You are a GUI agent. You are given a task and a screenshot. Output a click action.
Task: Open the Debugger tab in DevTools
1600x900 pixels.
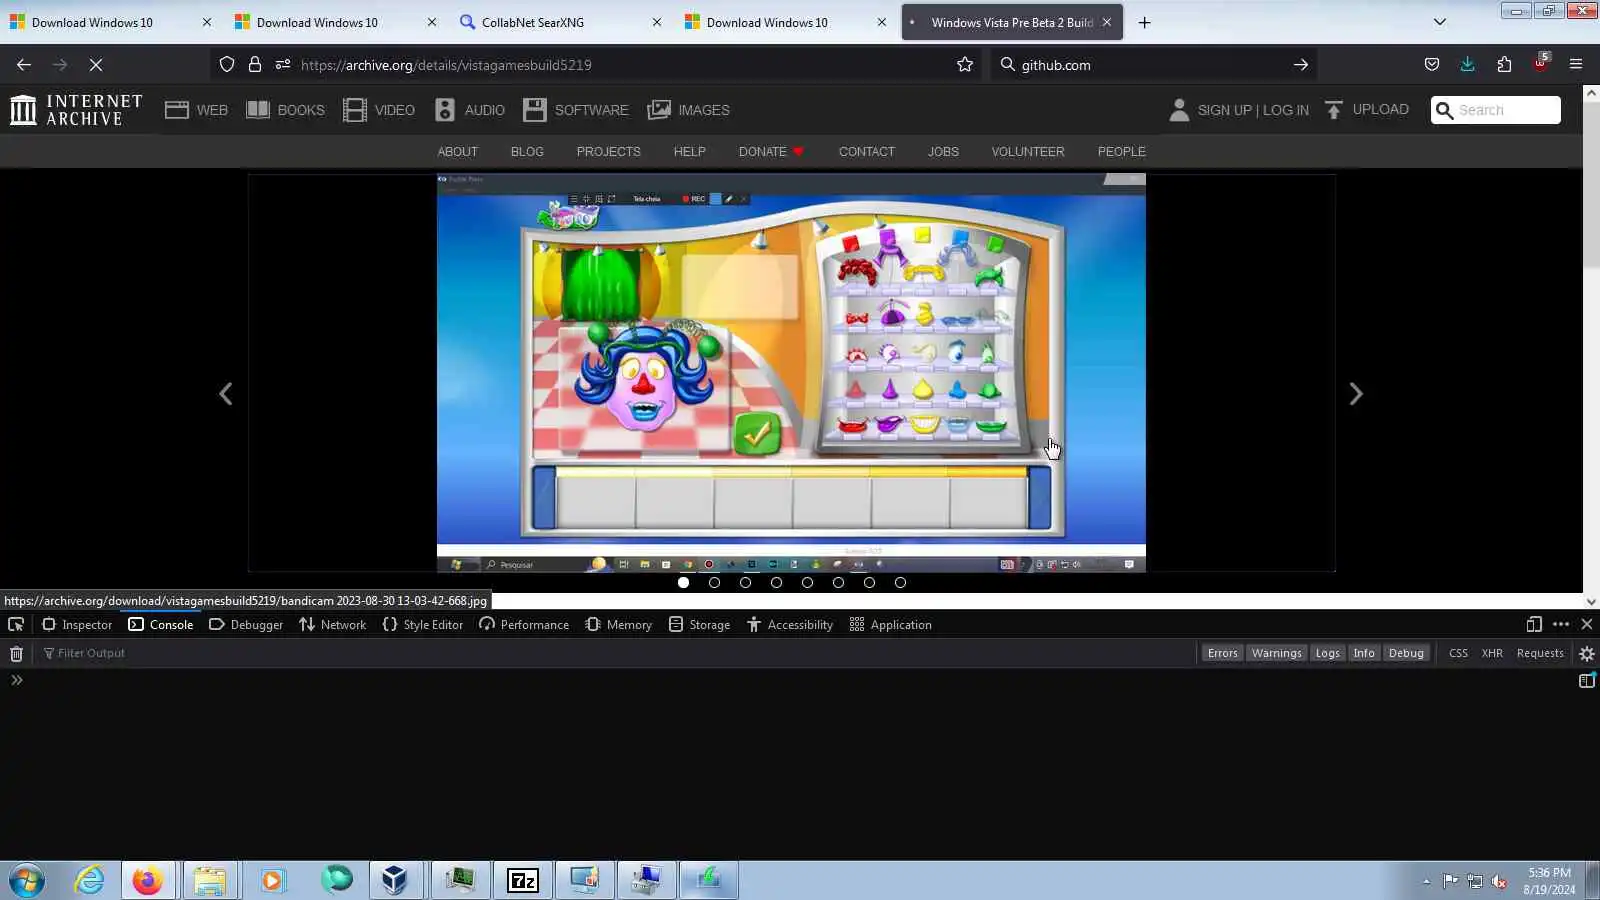246,625
